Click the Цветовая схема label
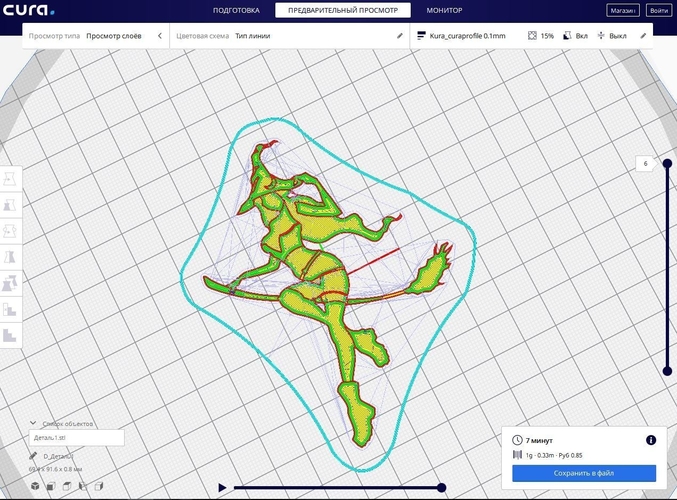The width and height of the screenshot is (677, 500). (202, 36)
